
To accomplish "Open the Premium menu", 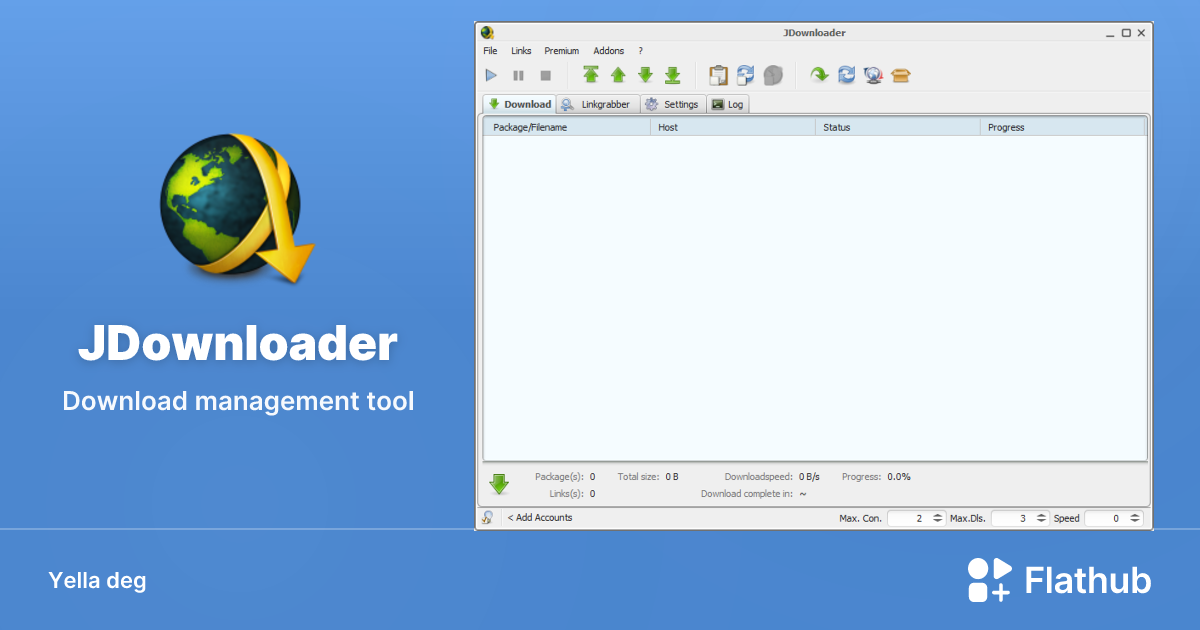I will [x=561, y=50].
